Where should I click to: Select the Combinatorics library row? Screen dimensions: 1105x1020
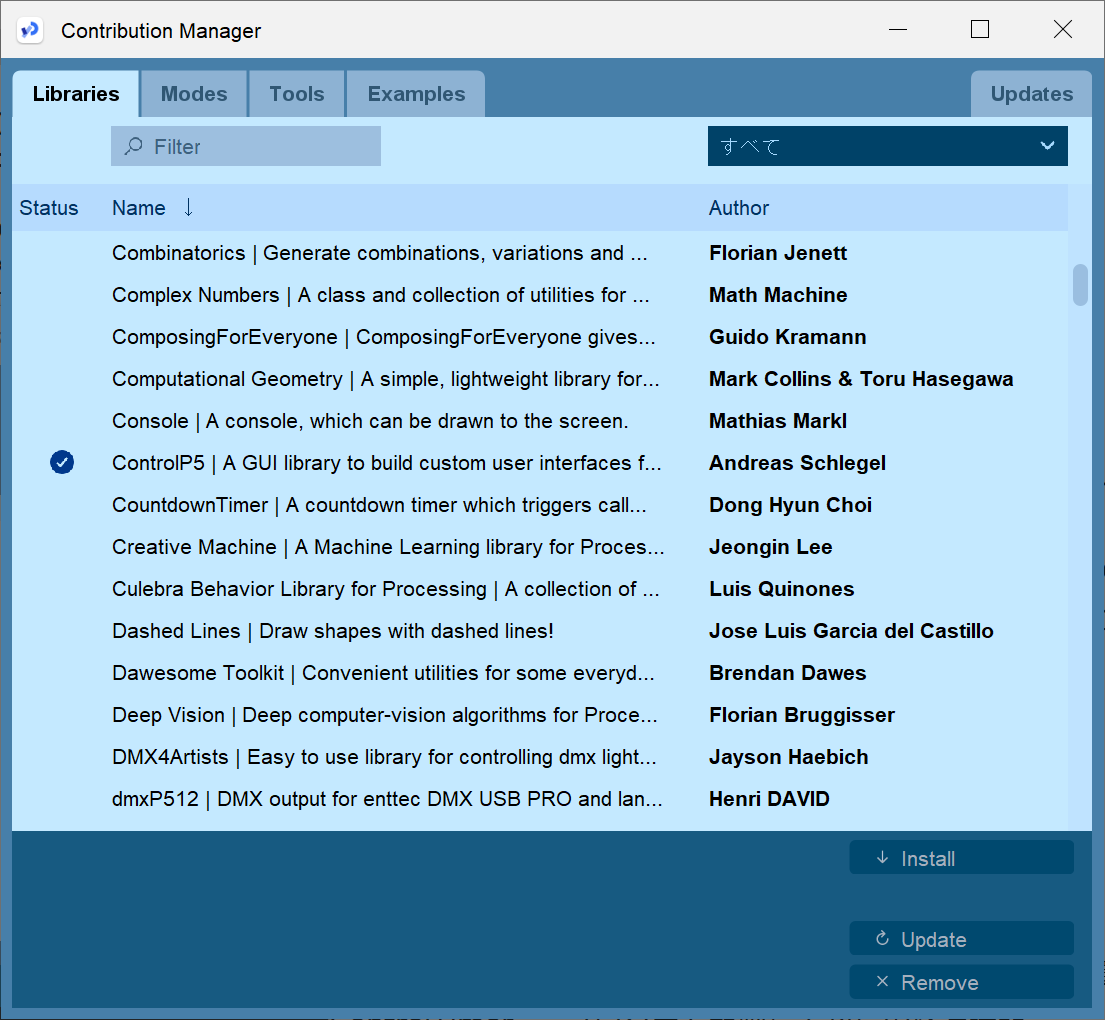540,253
